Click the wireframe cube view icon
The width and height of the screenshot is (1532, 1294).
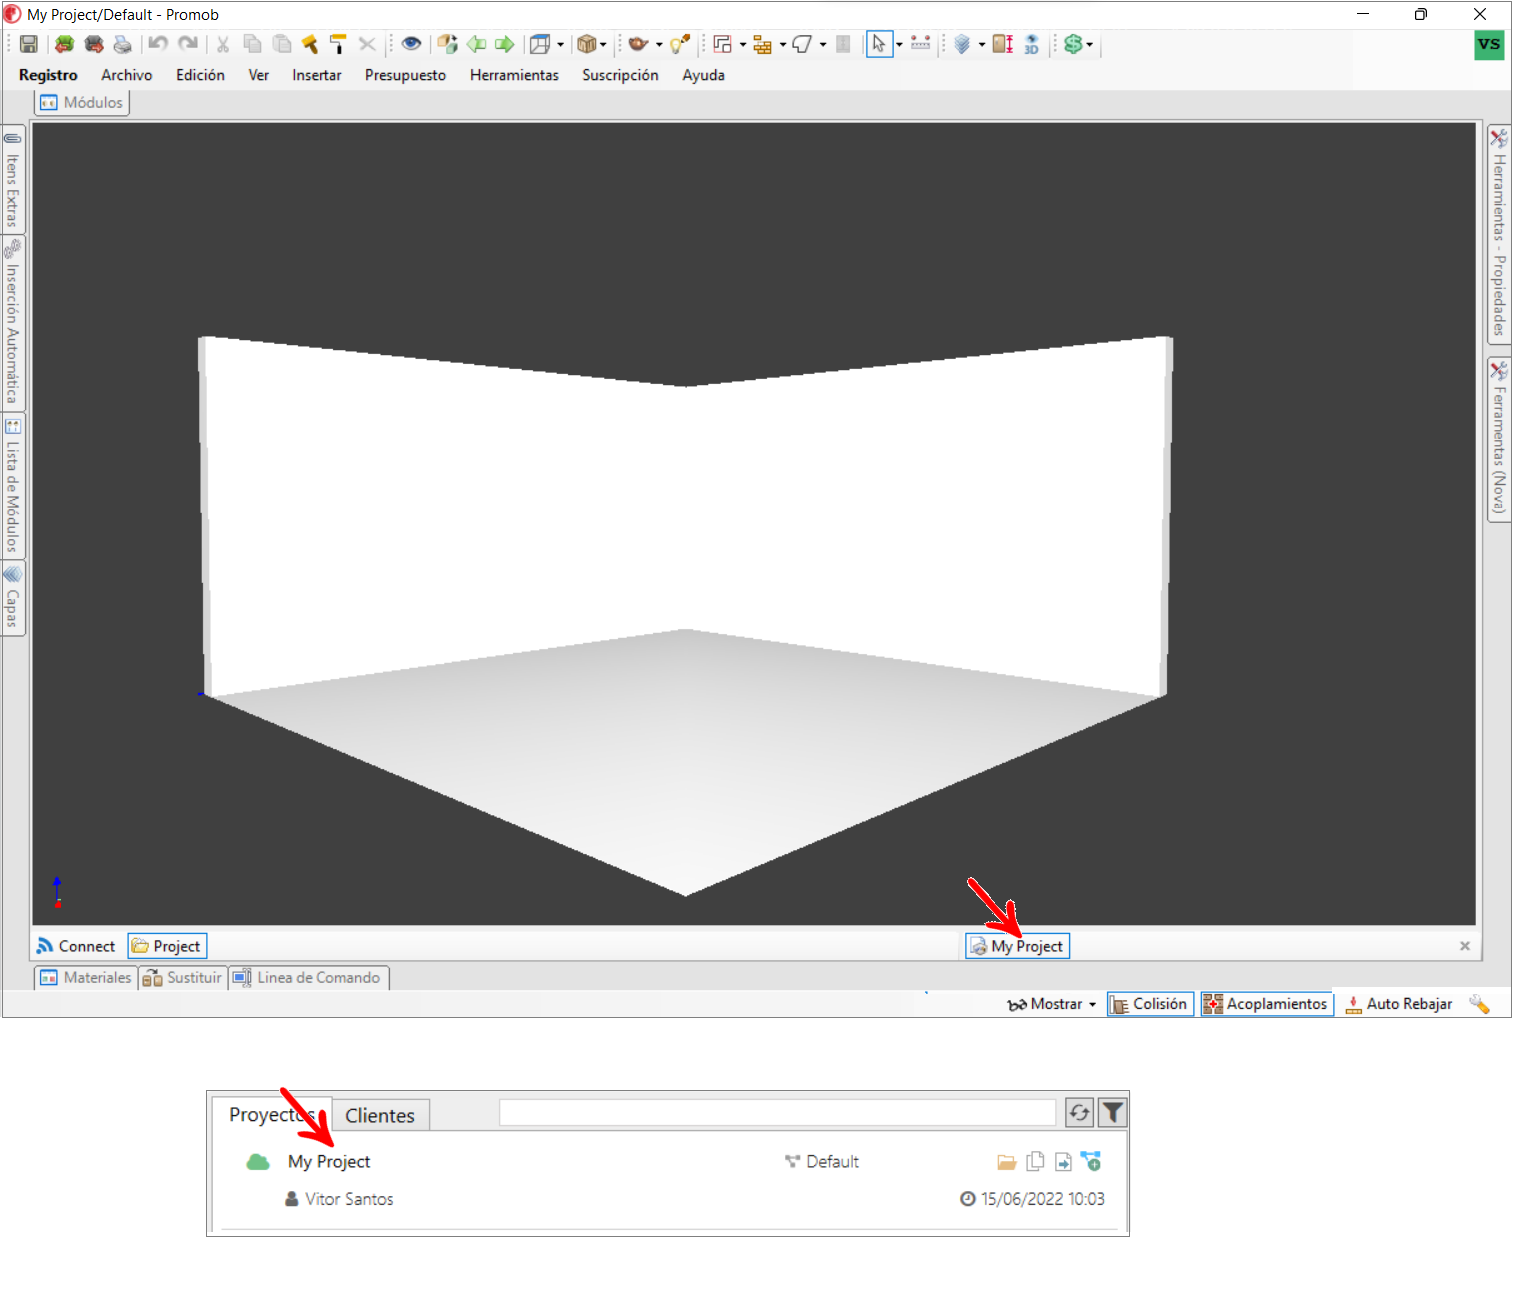click(x=540, y=44)
